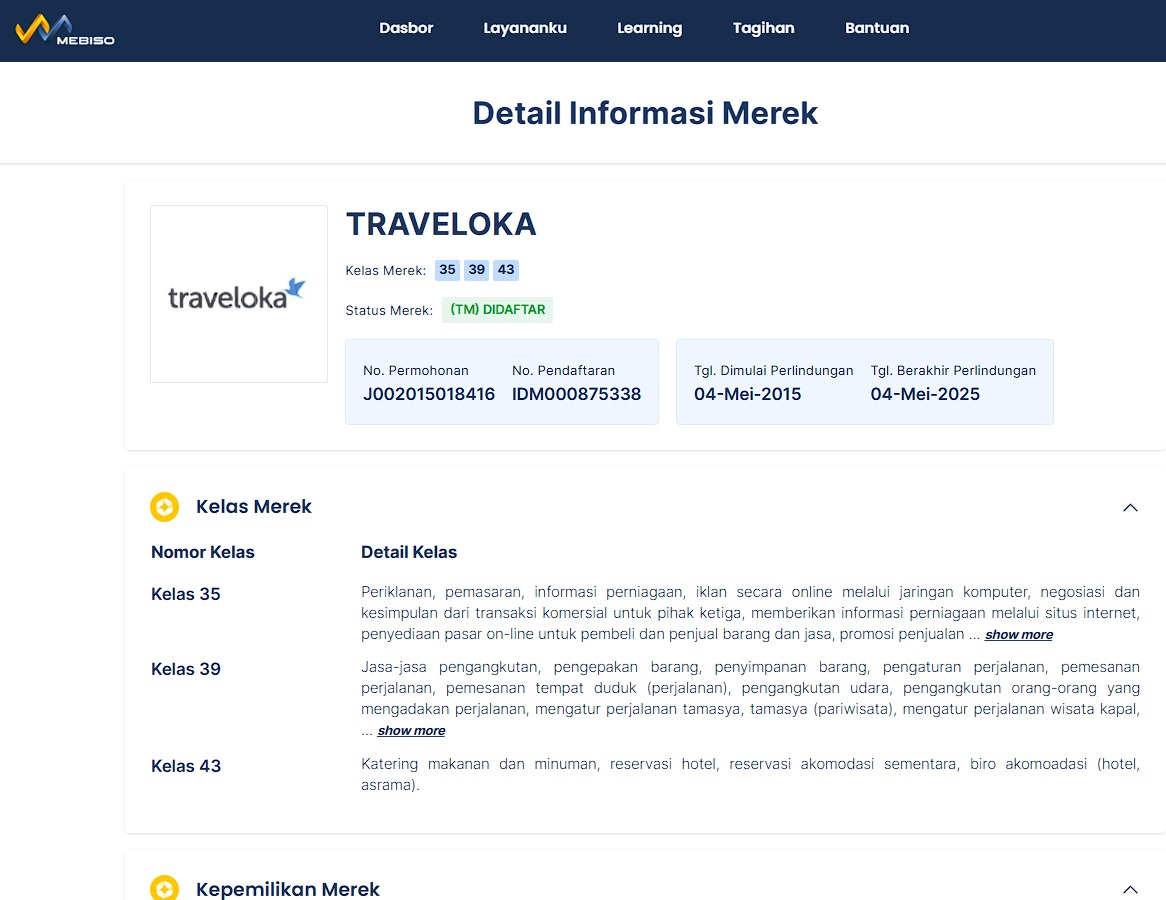Viewport: 1166px width, 900px height.
Task: Collapse the Kepemilikan Merek section
Action: point(1130,889)
